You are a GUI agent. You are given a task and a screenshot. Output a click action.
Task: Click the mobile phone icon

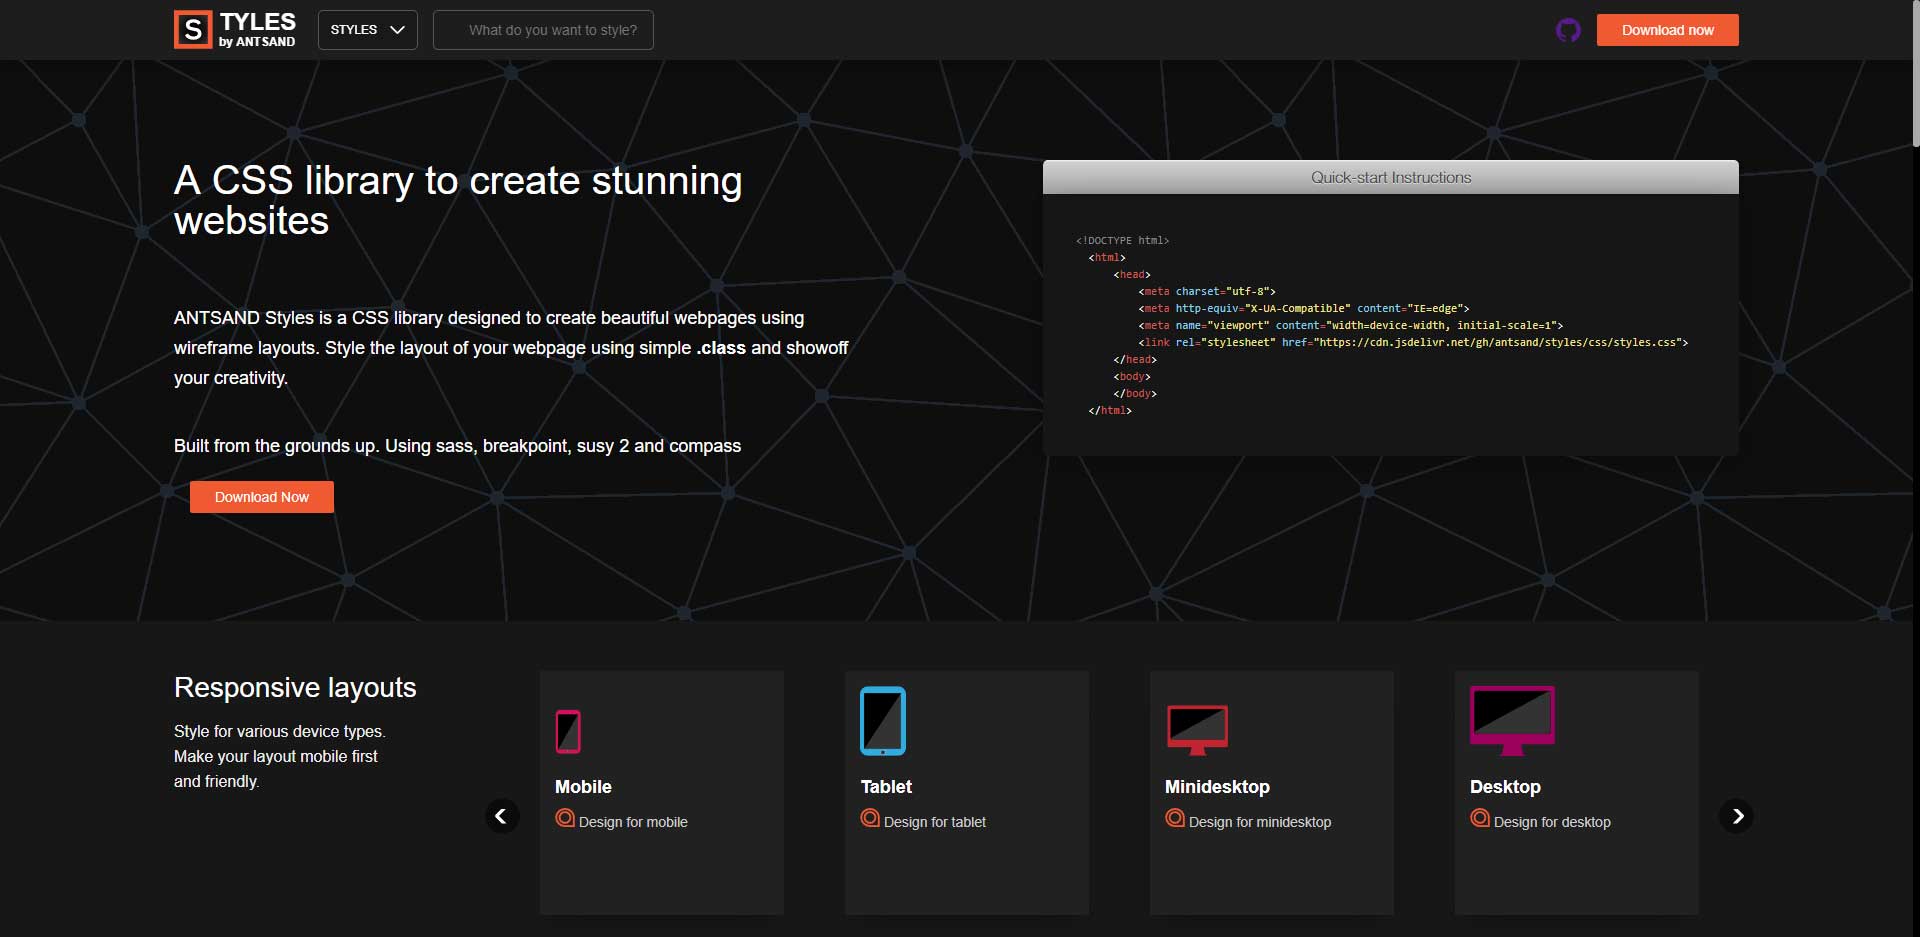pos(568,730)
